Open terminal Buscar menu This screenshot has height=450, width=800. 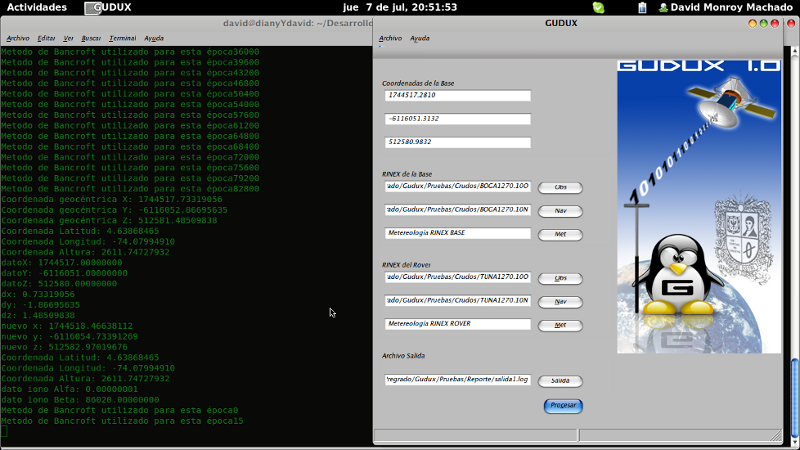[x=91, y=38]
